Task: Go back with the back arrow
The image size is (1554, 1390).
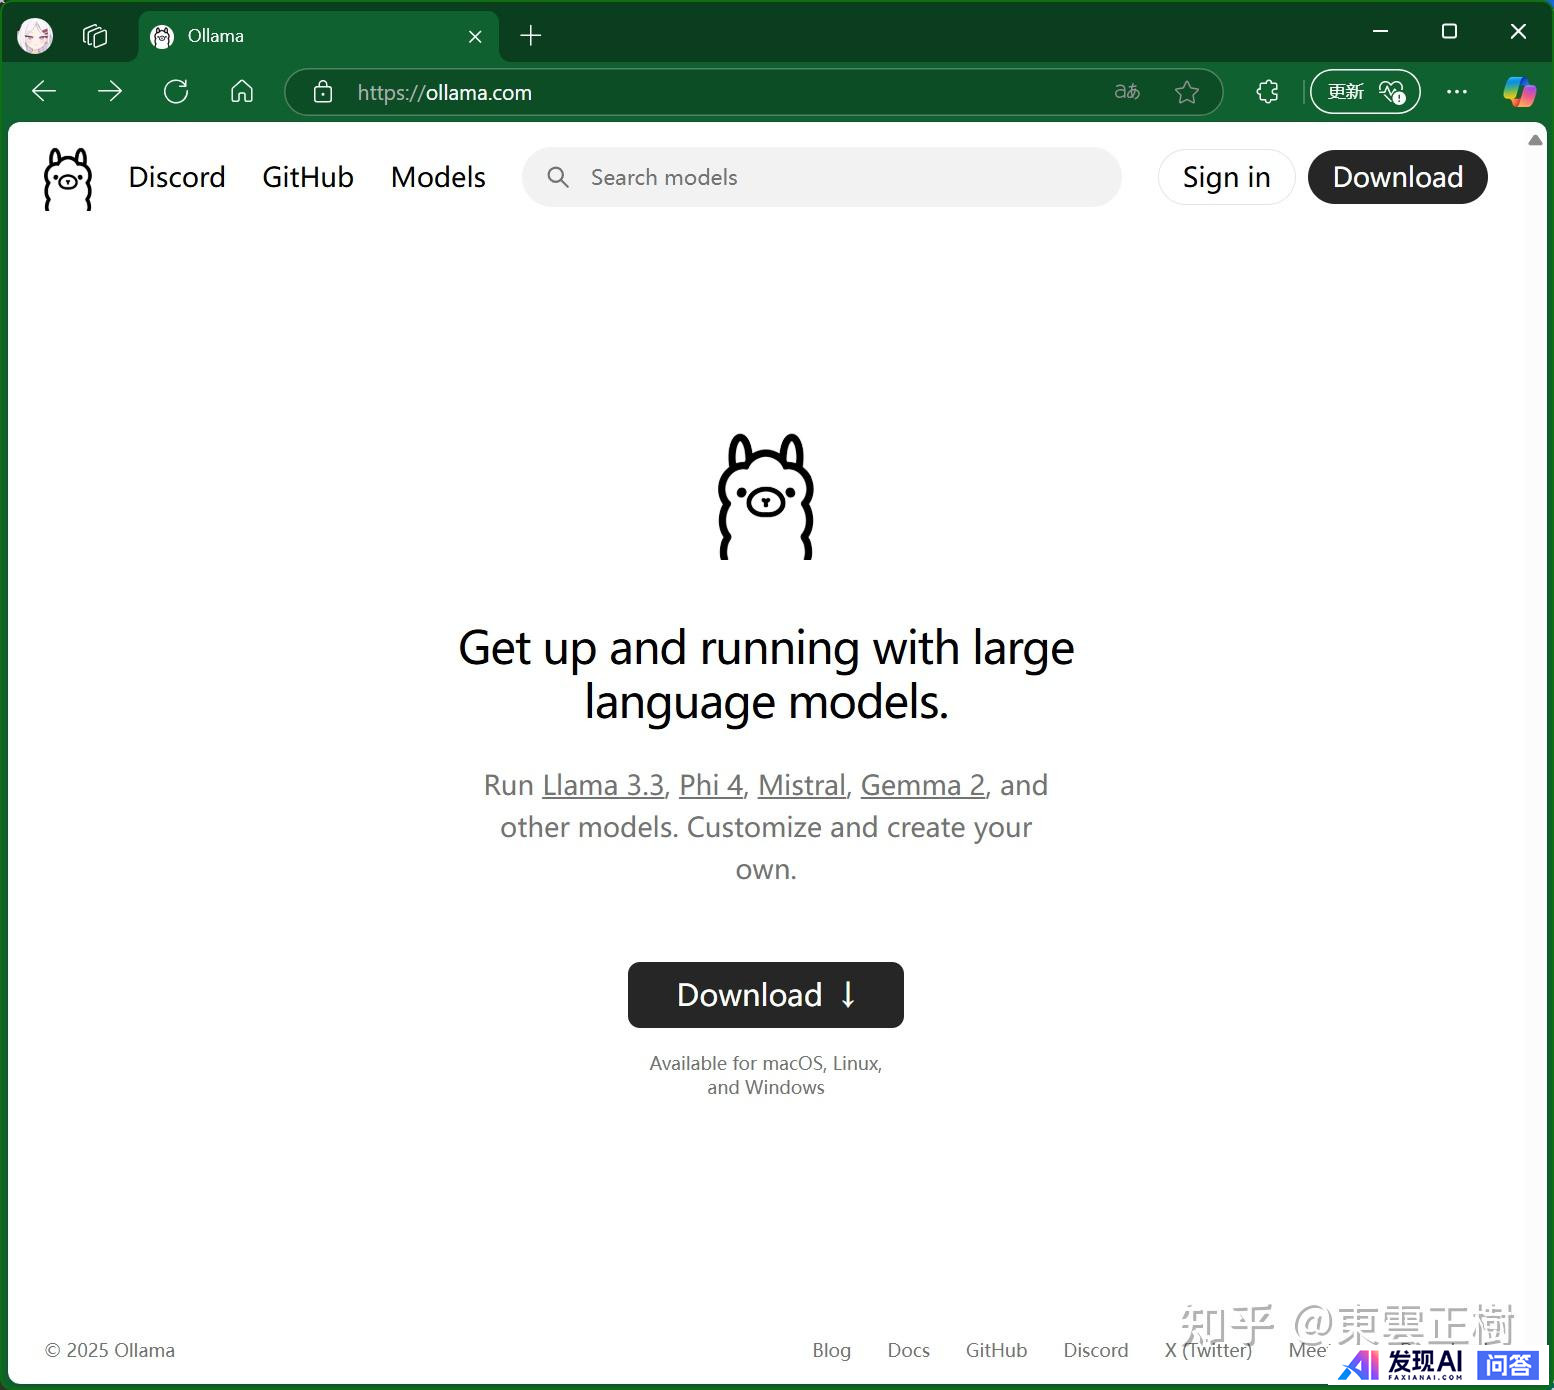Action: tap(44, 92)
